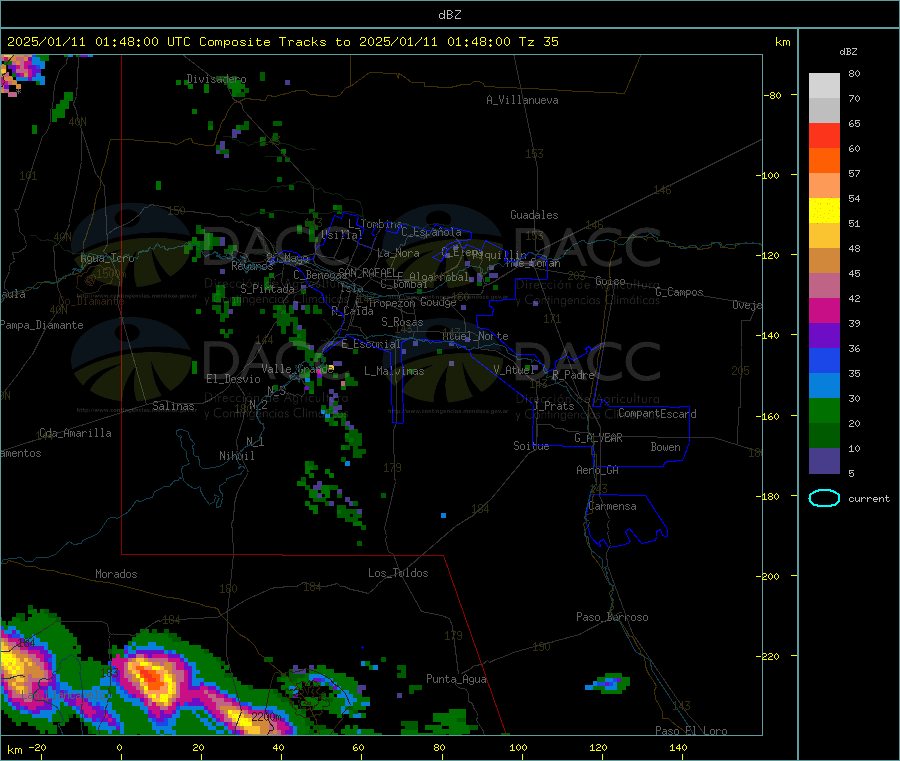Click the cyan 'current' ellipse legend icon
The height and width of the screenshot is (761, 900).
824,498
